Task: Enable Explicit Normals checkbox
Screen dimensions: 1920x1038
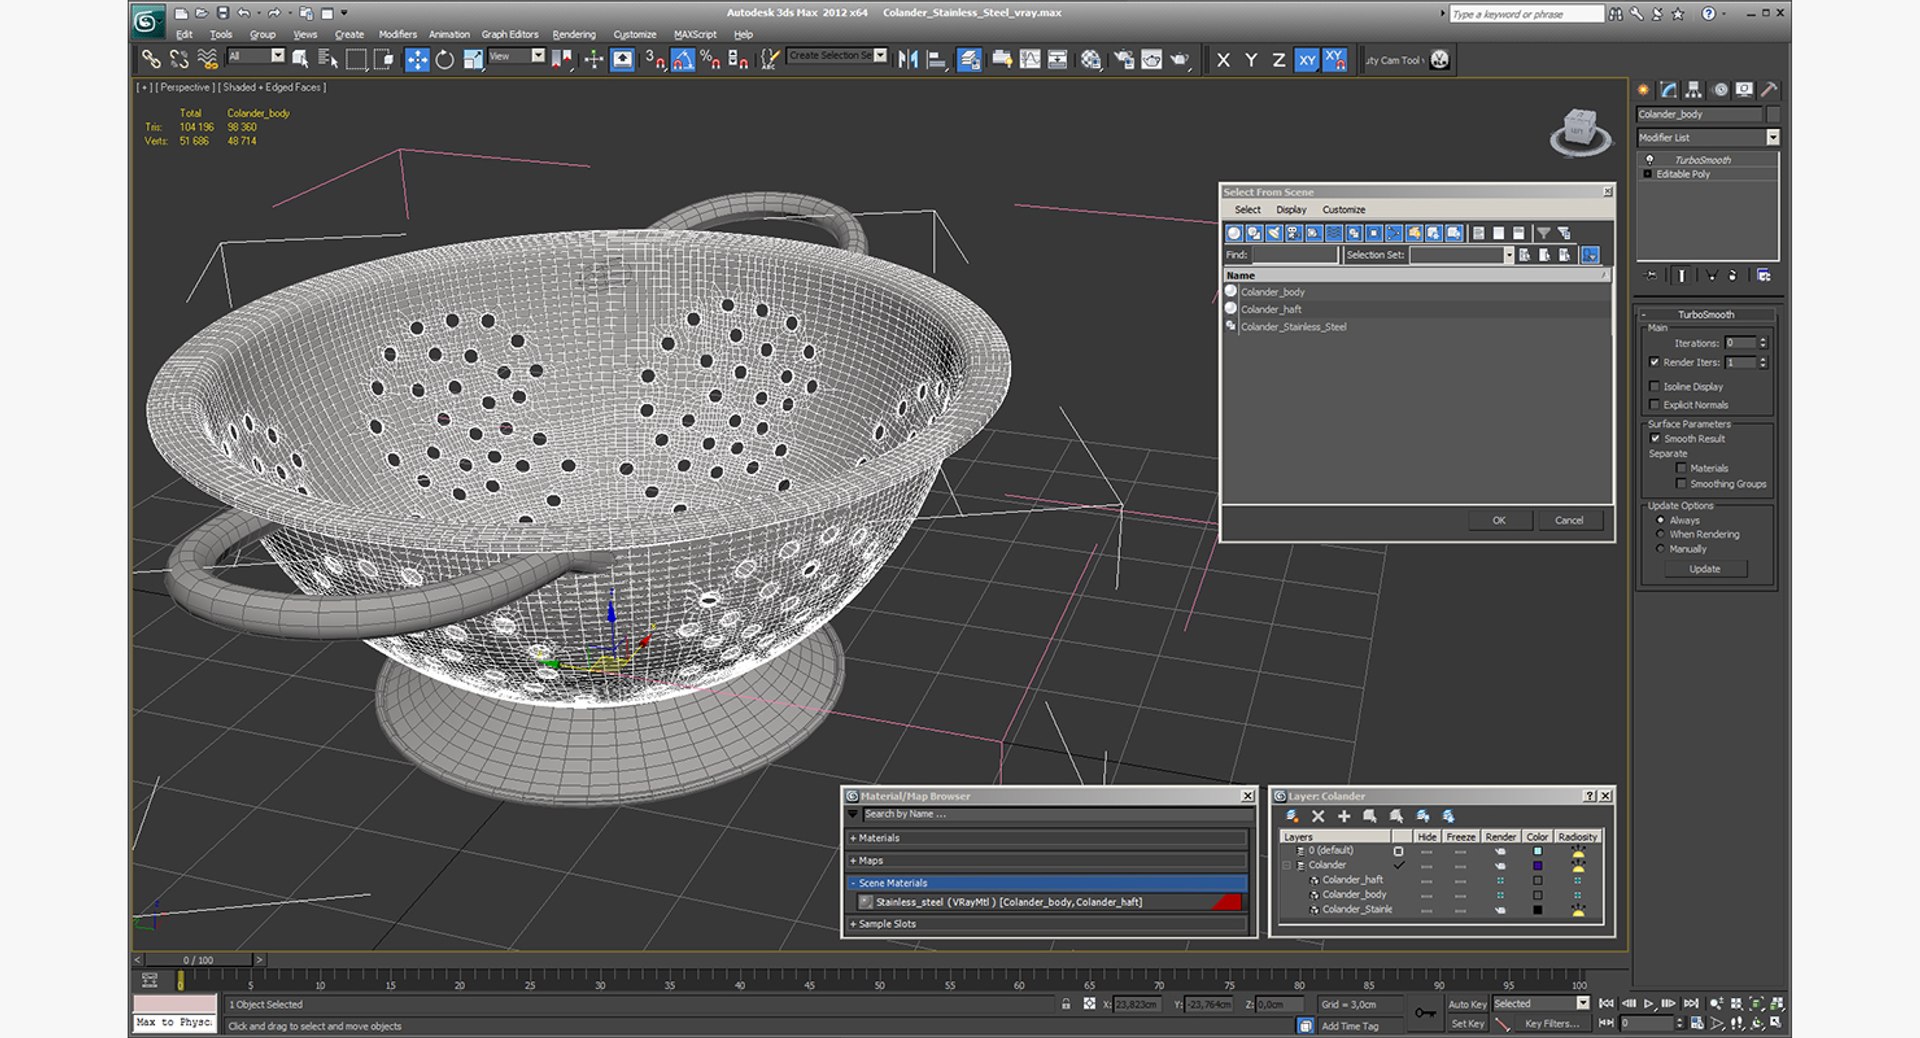Action: pyautogui.click(x=1654, y=404)
